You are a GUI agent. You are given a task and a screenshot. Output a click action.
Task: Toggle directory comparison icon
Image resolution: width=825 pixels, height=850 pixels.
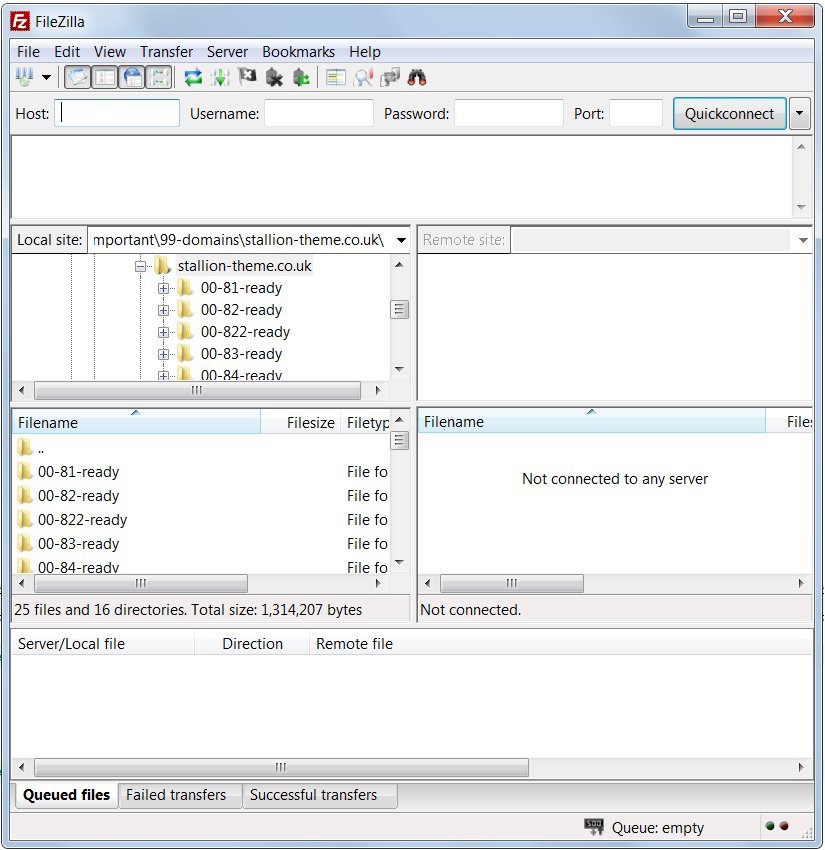tap(363, 78)
